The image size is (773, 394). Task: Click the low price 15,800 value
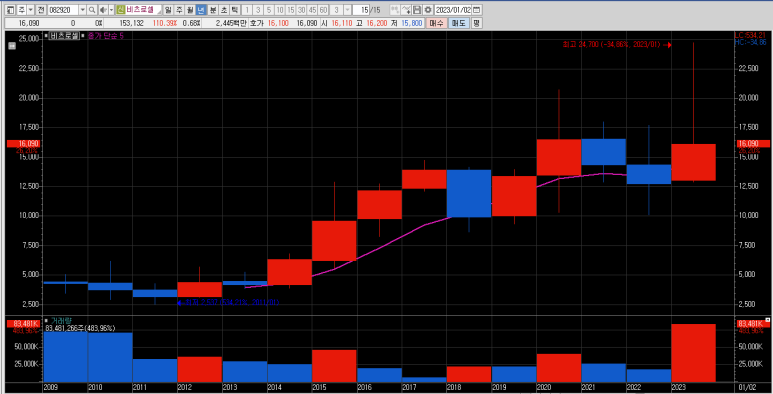(412, 23)
